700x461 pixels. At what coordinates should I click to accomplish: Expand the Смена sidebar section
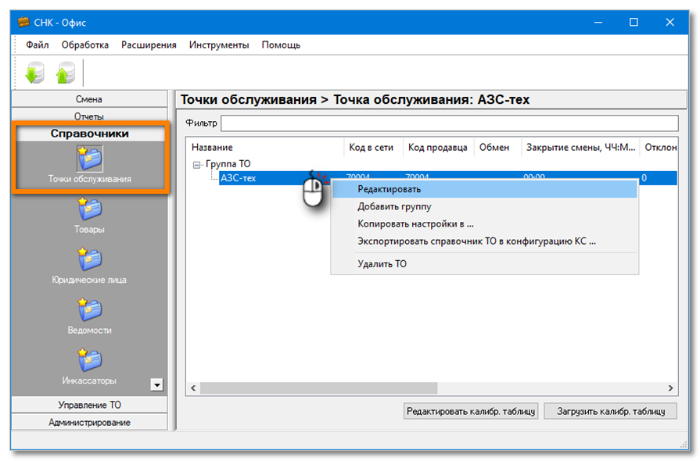(89, 99)
